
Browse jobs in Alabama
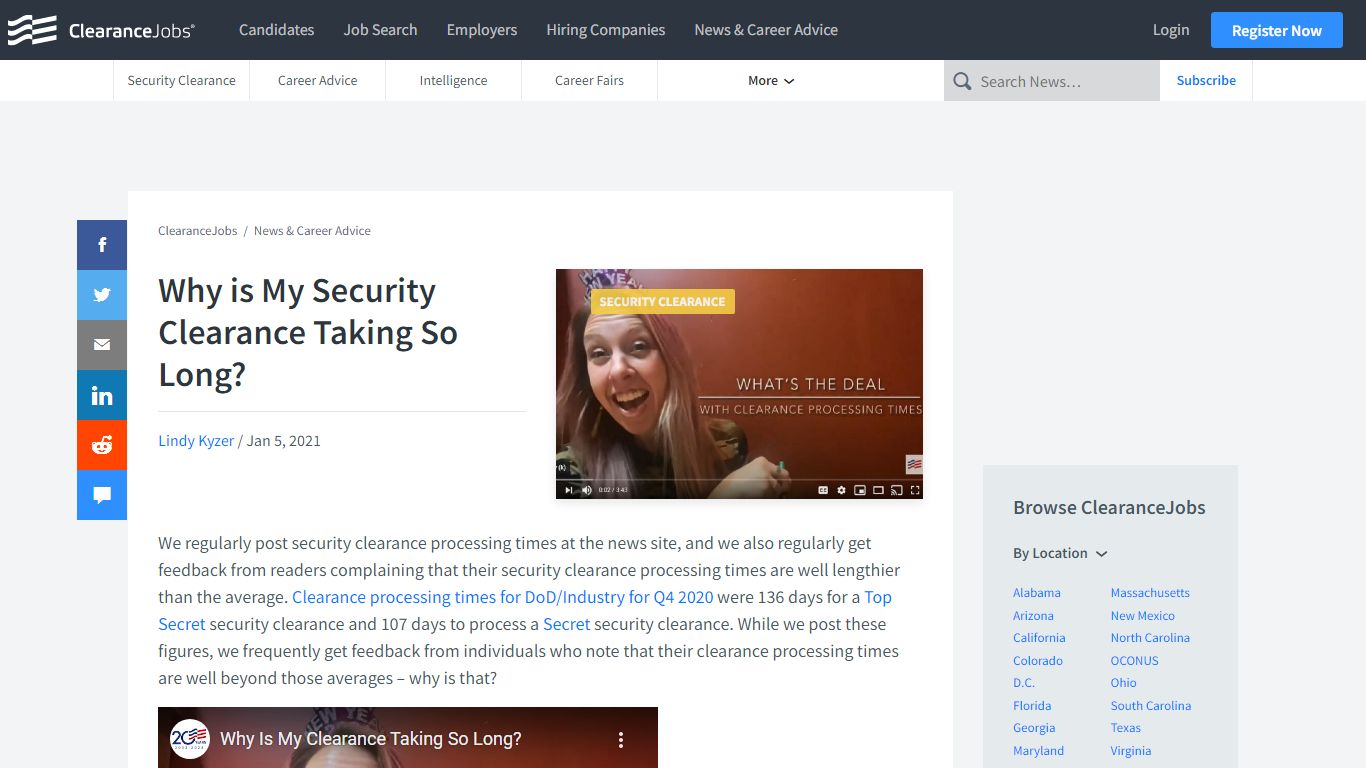[x=1037, y=593]
